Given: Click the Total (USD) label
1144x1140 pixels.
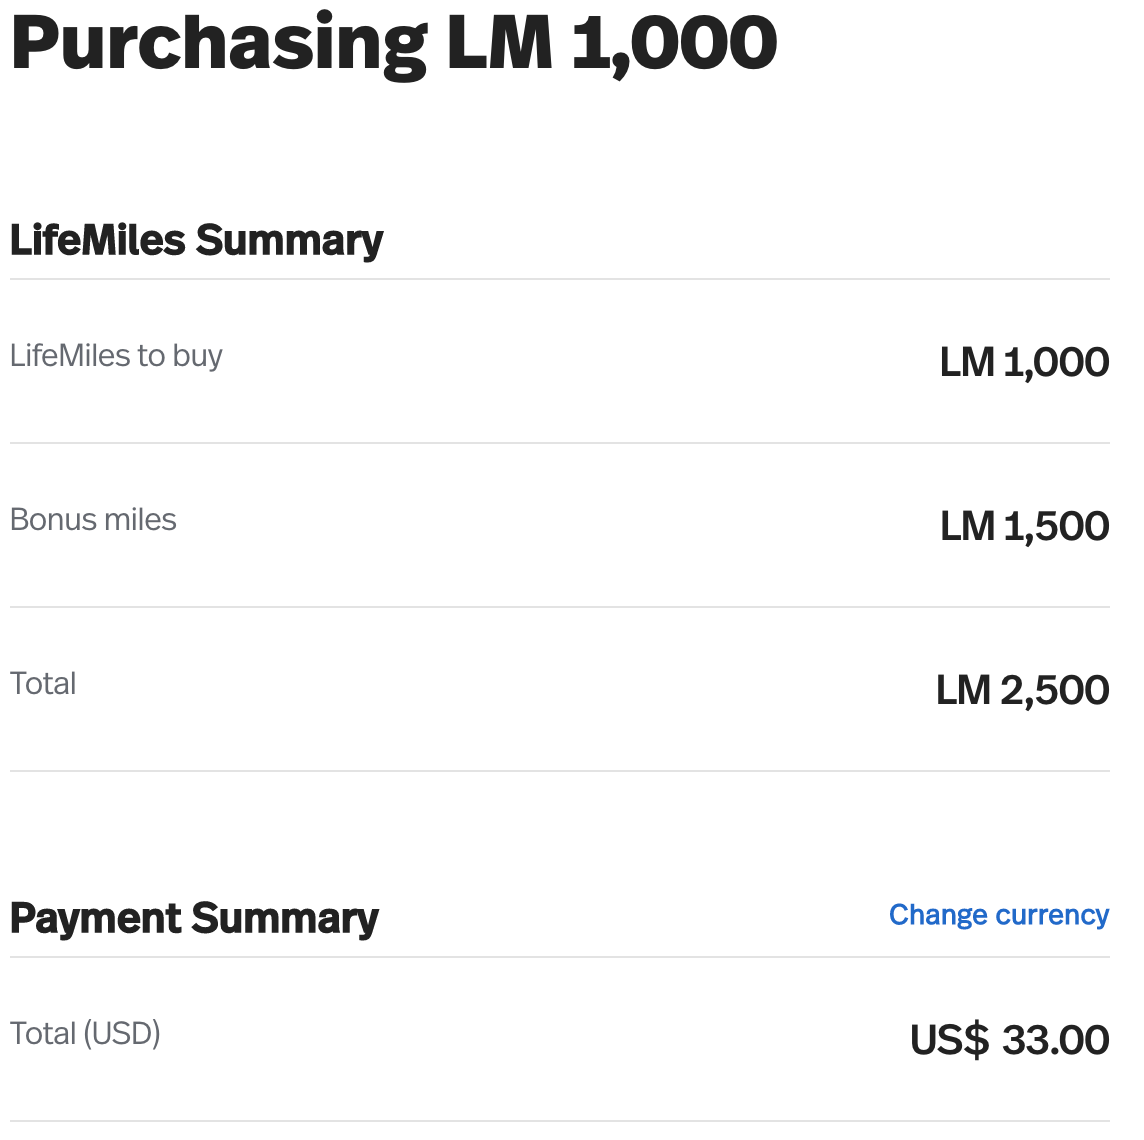Looking at the screenshot, I should pyautogui.click(x=85, y=1033).
